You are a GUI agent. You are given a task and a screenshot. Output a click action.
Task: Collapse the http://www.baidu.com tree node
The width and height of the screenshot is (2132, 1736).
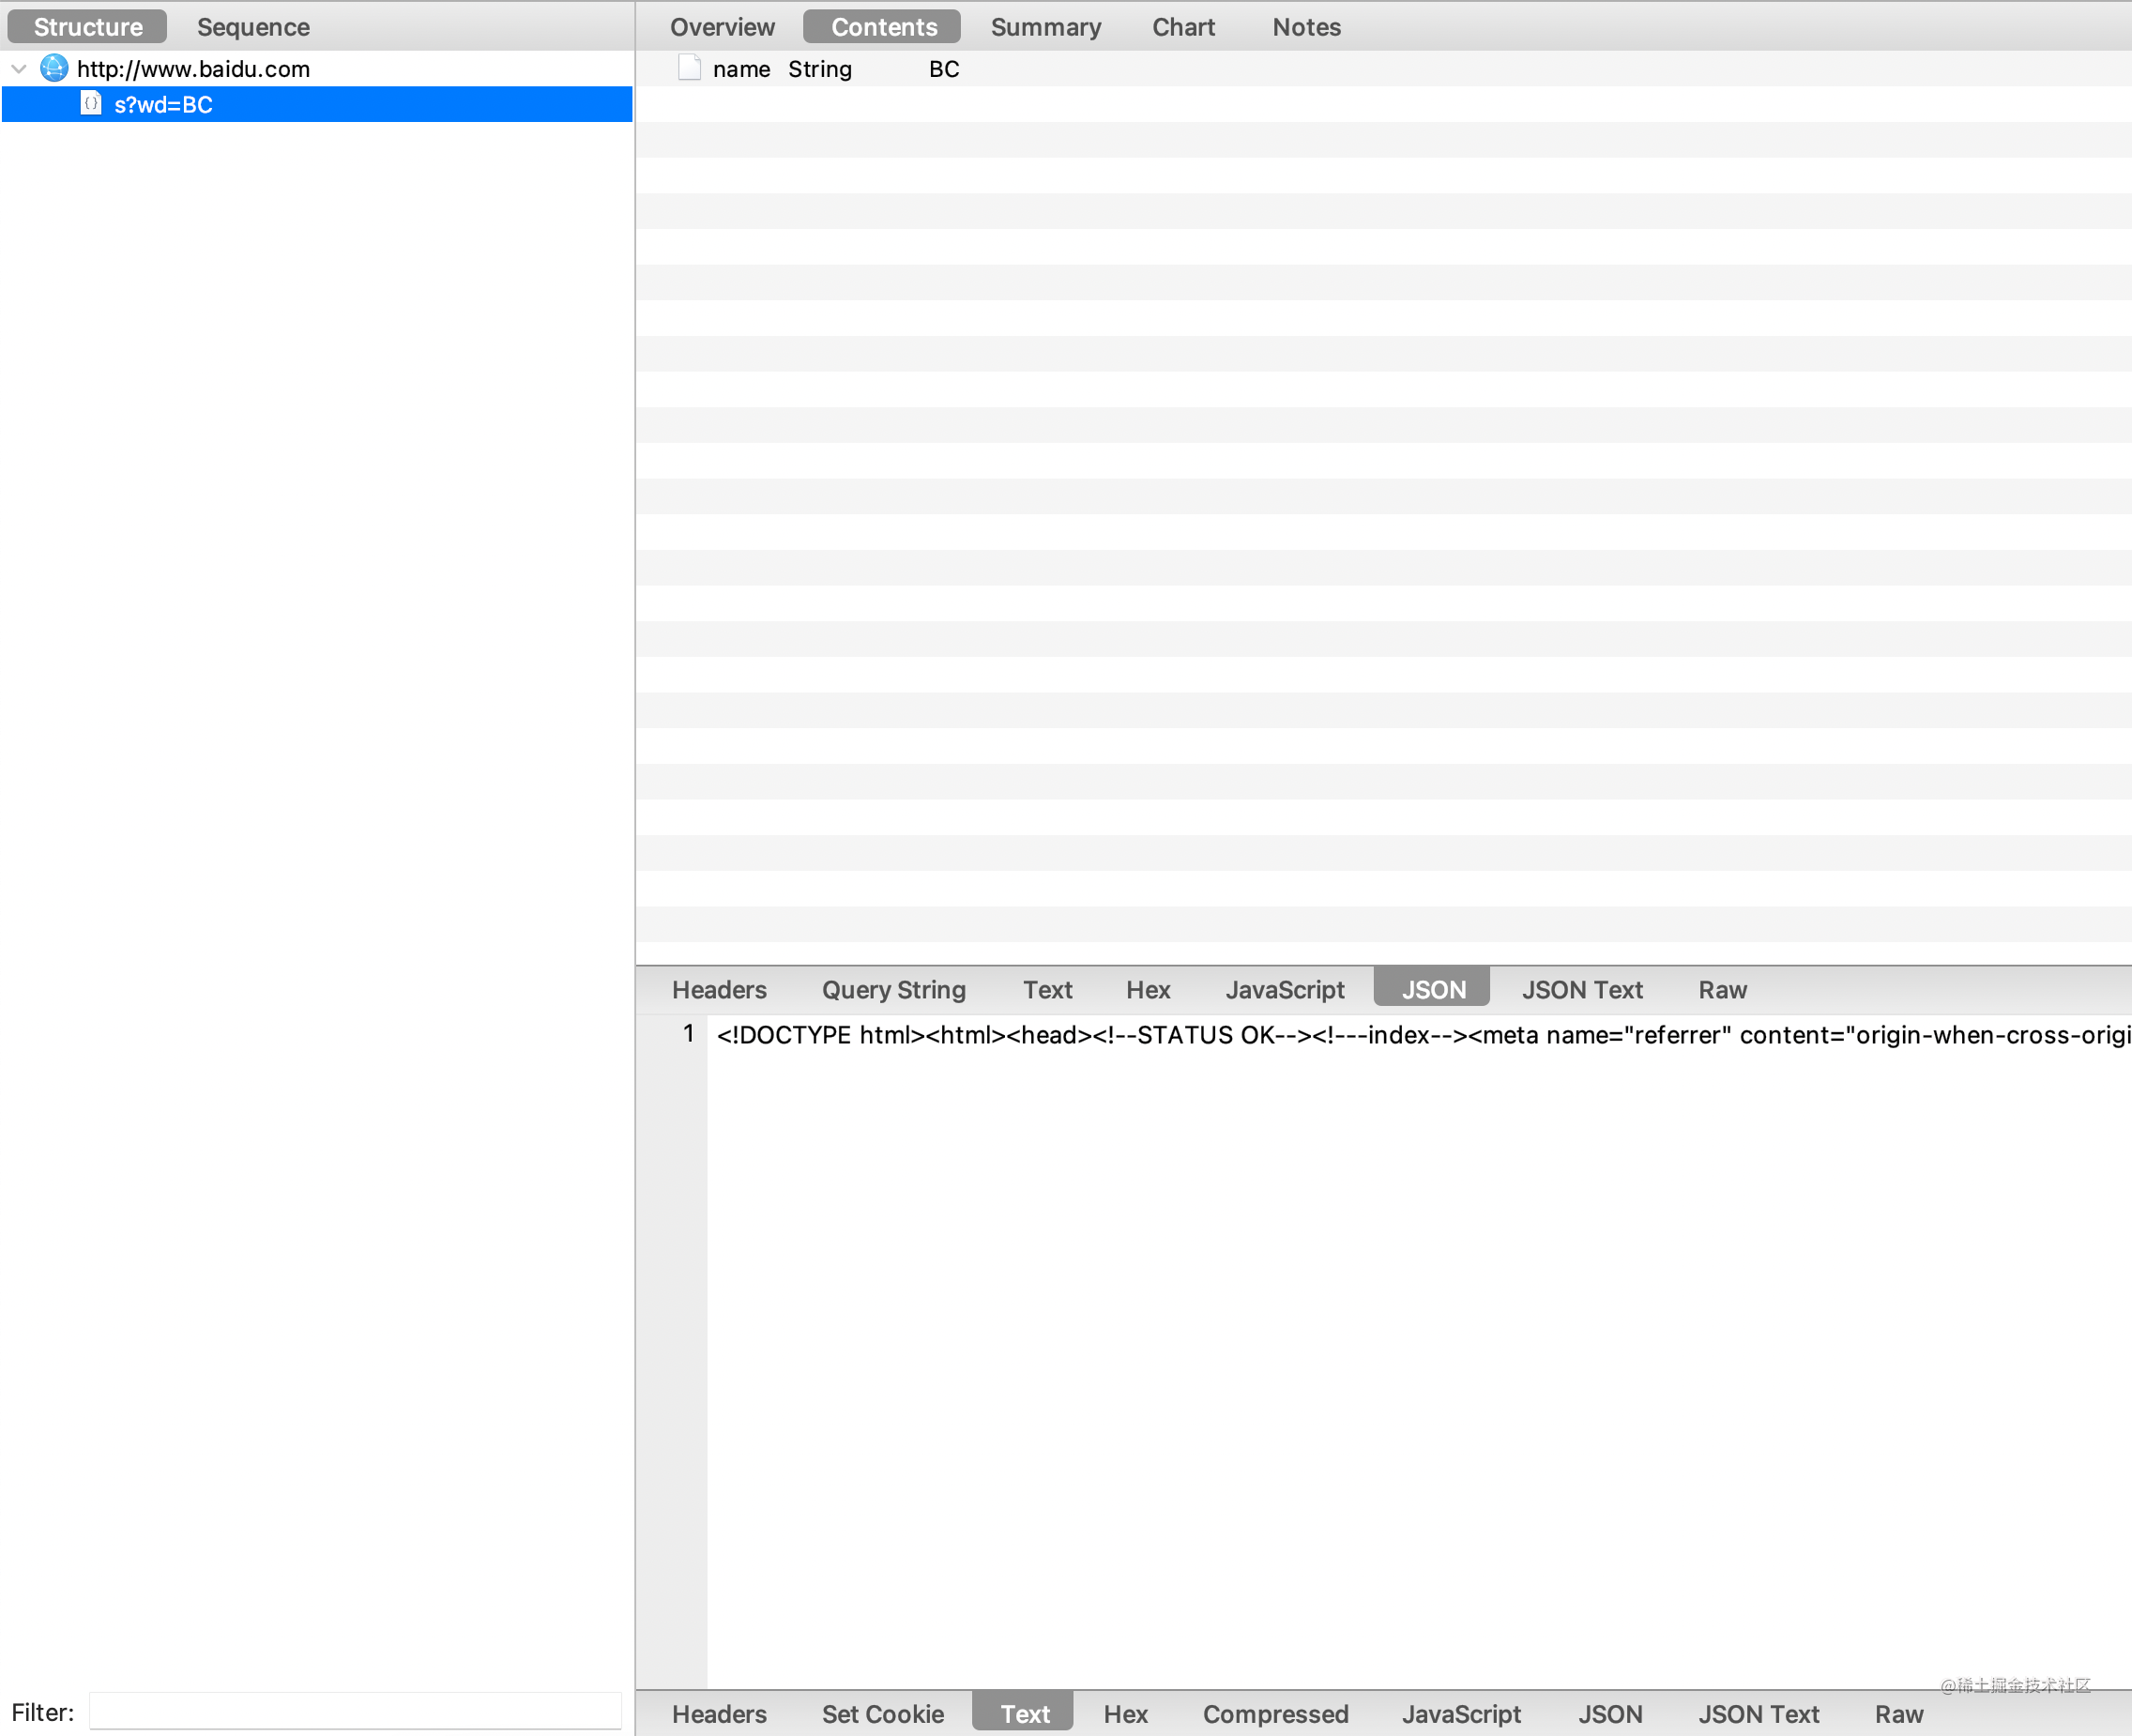click(x=19, y=69)
